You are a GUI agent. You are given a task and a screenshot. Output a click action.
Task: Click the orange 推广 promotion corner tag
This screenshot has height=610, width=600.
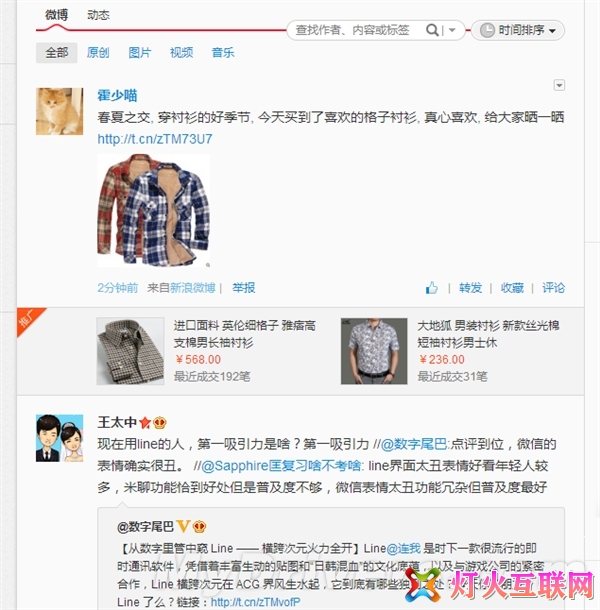click(x=29, y=319)
